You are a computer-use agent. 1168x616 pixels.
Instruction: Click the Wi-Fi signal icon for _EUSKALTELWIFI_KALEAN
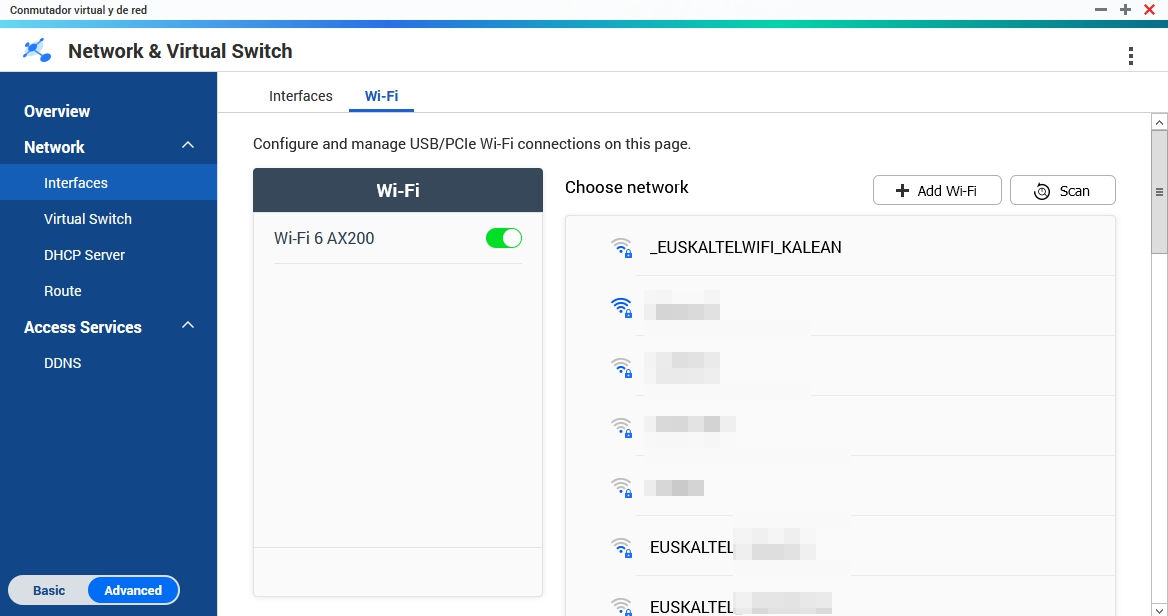pyautogui.click(x=622, y=248)
